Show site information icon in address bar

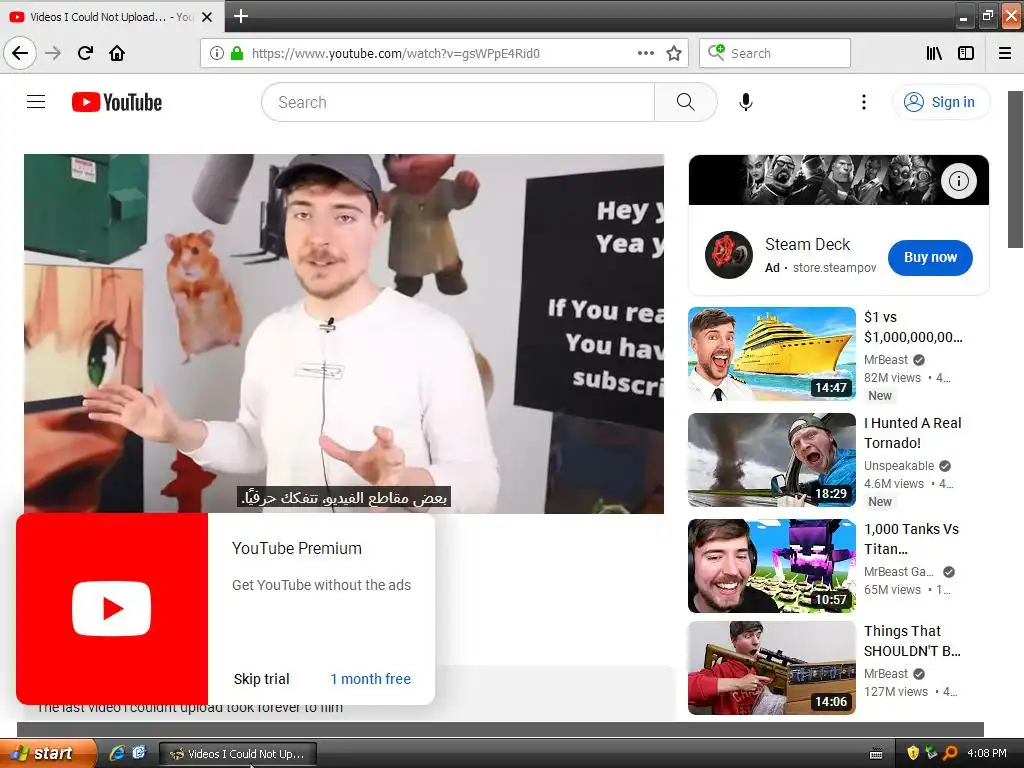[x=216, y=54]
